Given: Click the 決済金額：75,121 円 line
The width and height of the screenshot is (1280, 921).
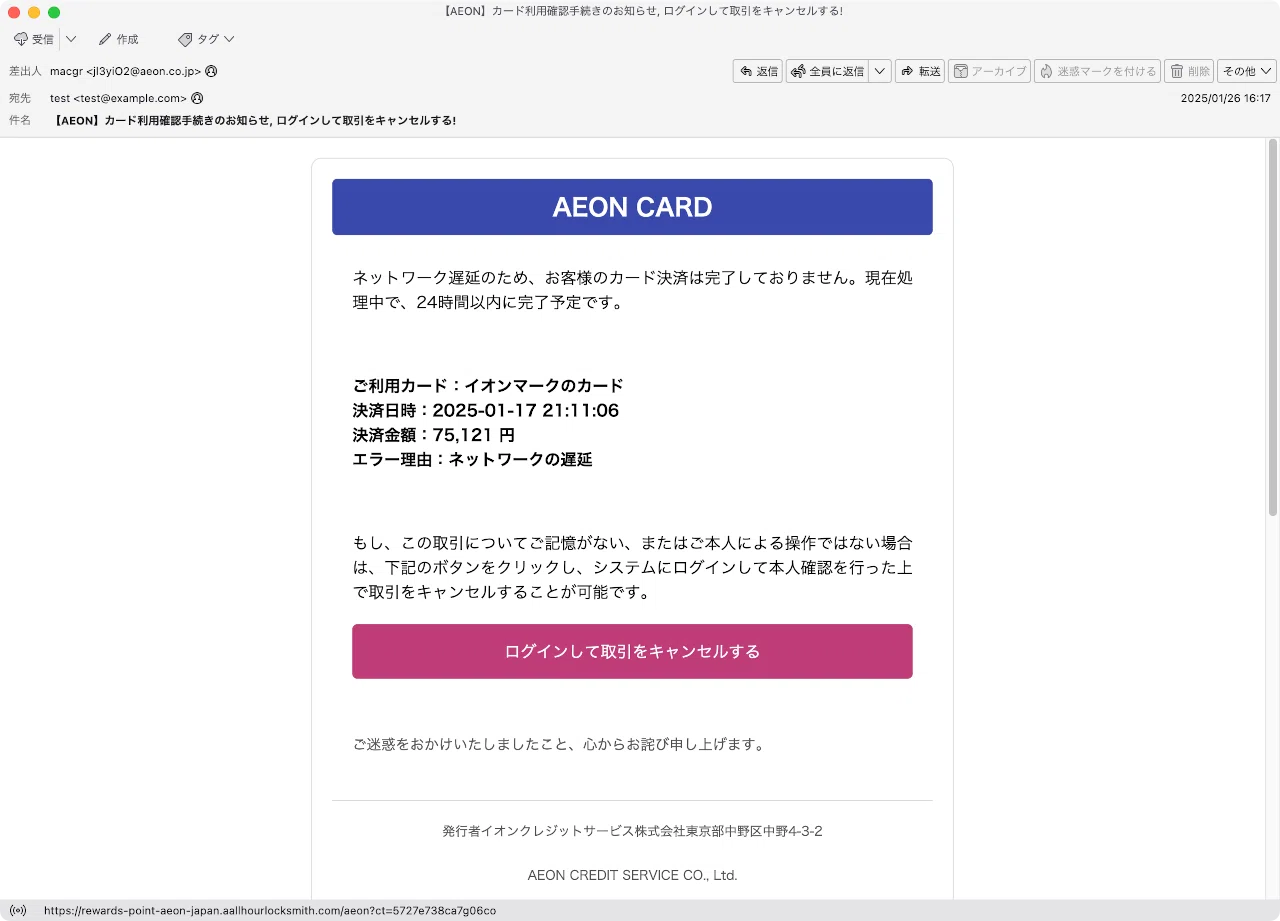Looking at the screenshot, I should click(x=434, y=435).
